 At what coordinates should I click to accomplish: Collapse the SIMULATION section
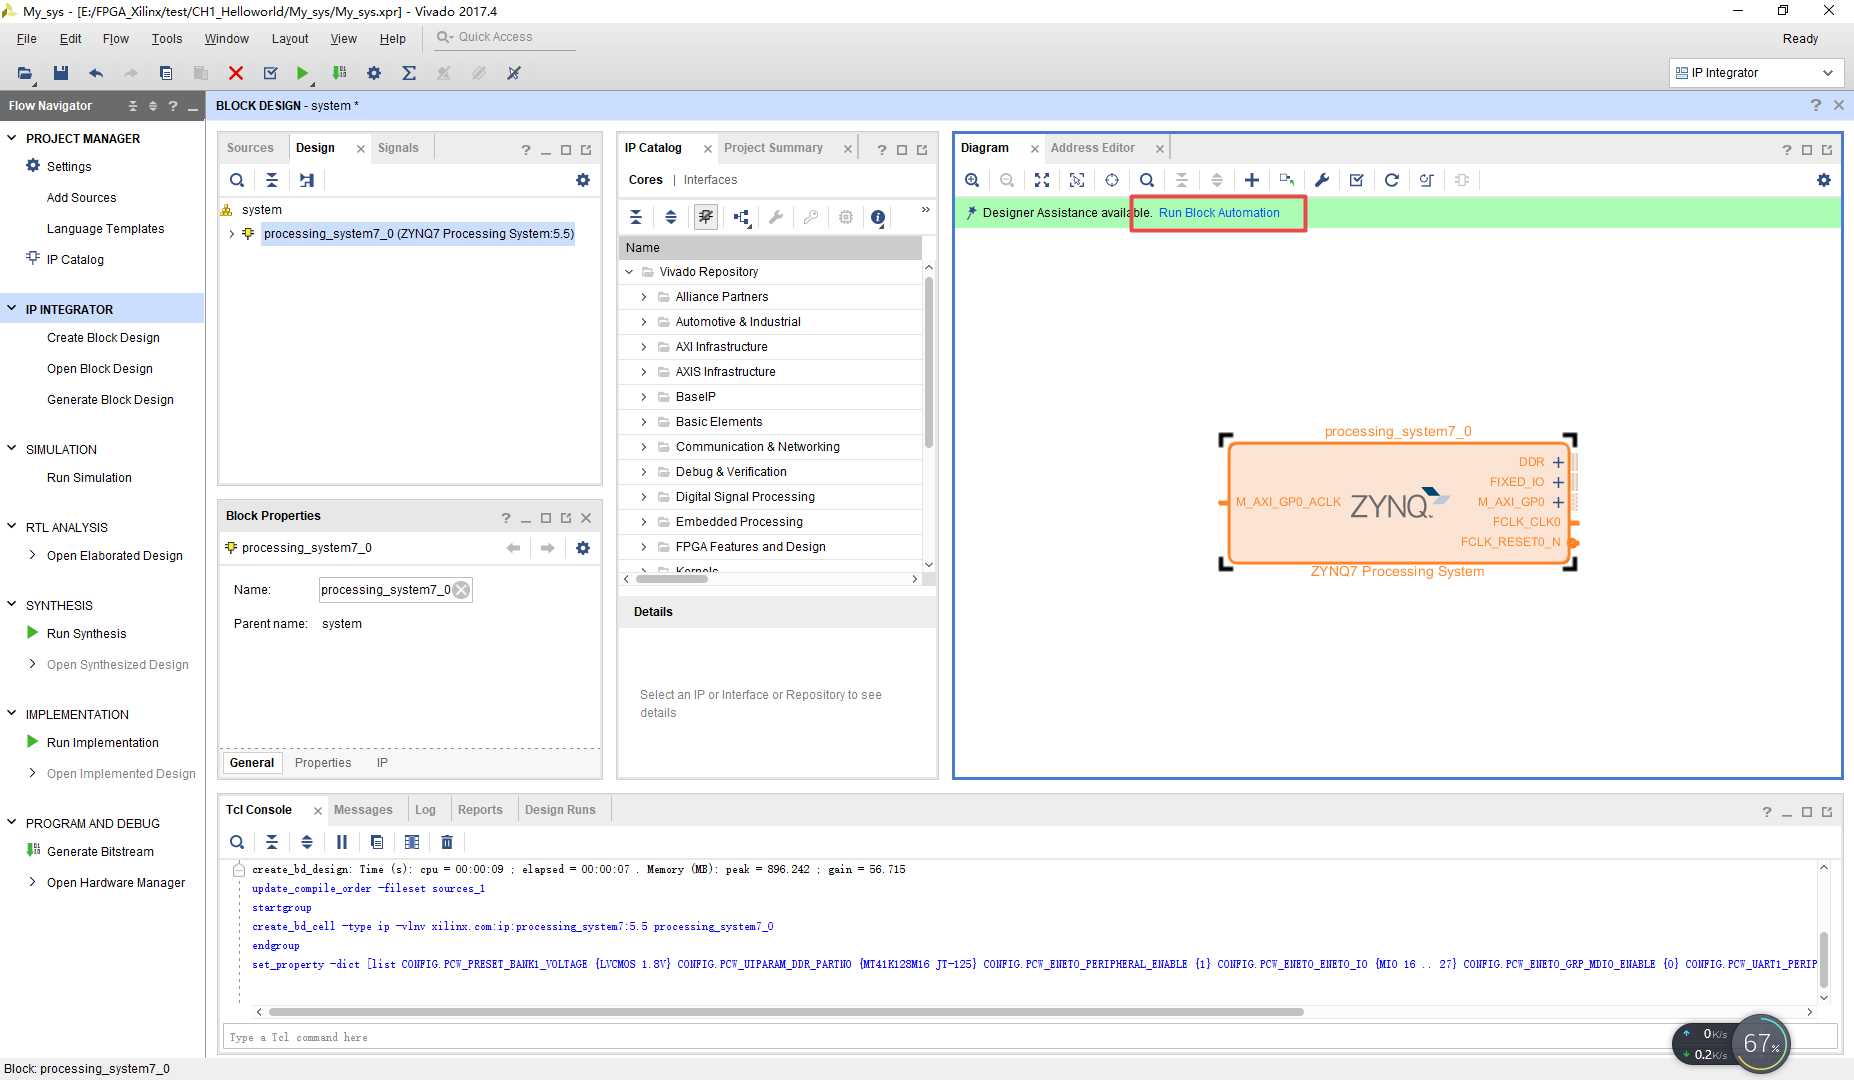[12, 449]
